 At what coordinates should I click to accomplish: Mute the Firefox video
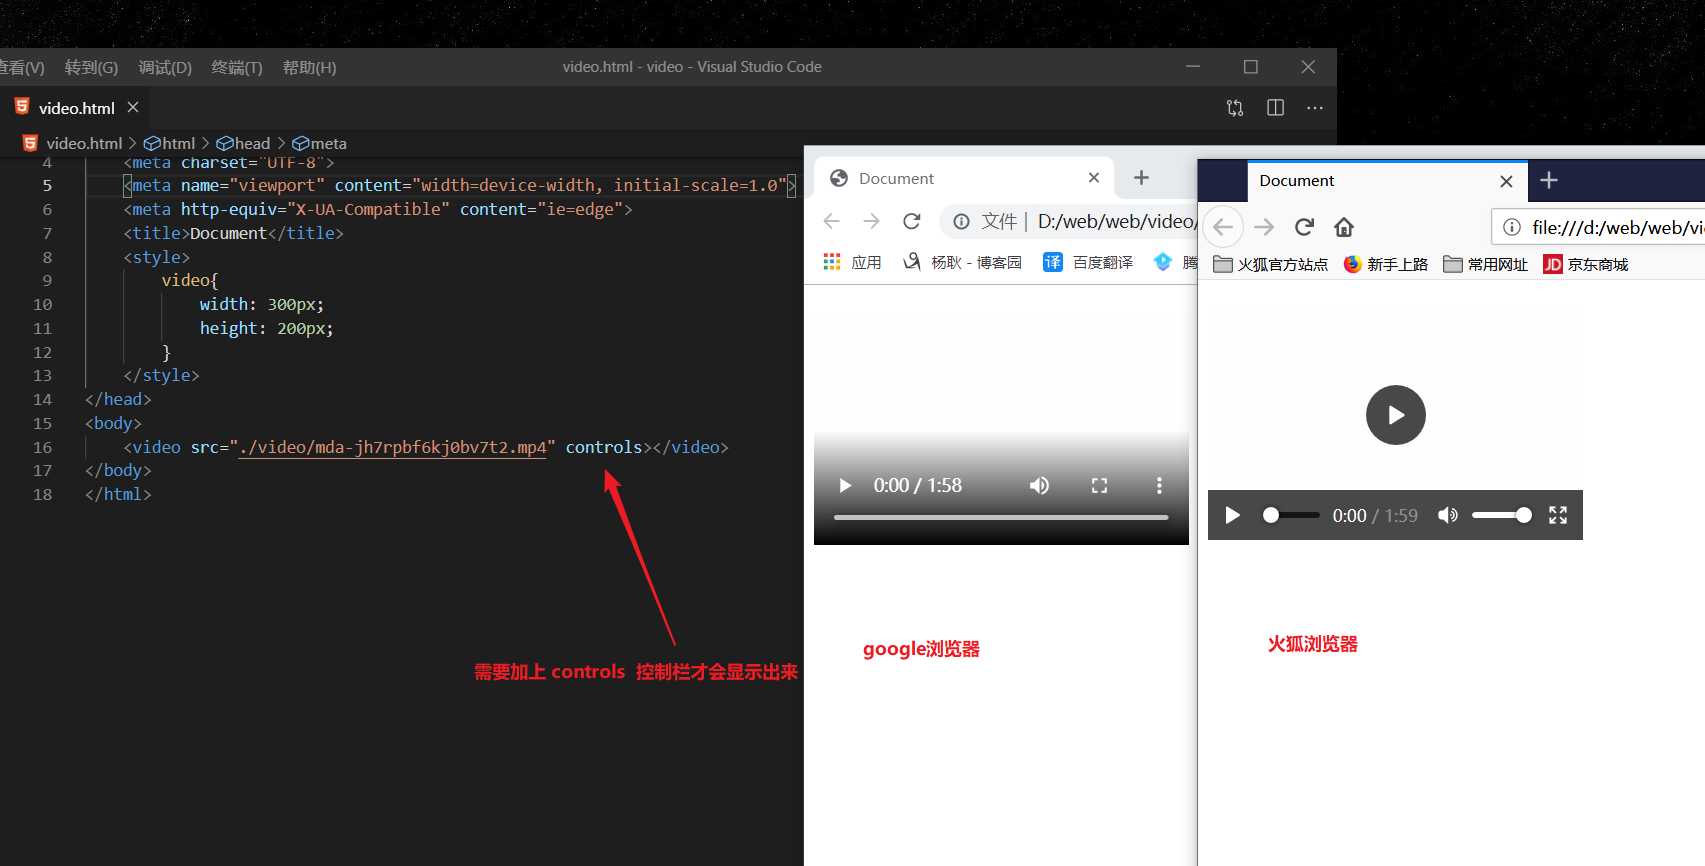(1447, 515)
